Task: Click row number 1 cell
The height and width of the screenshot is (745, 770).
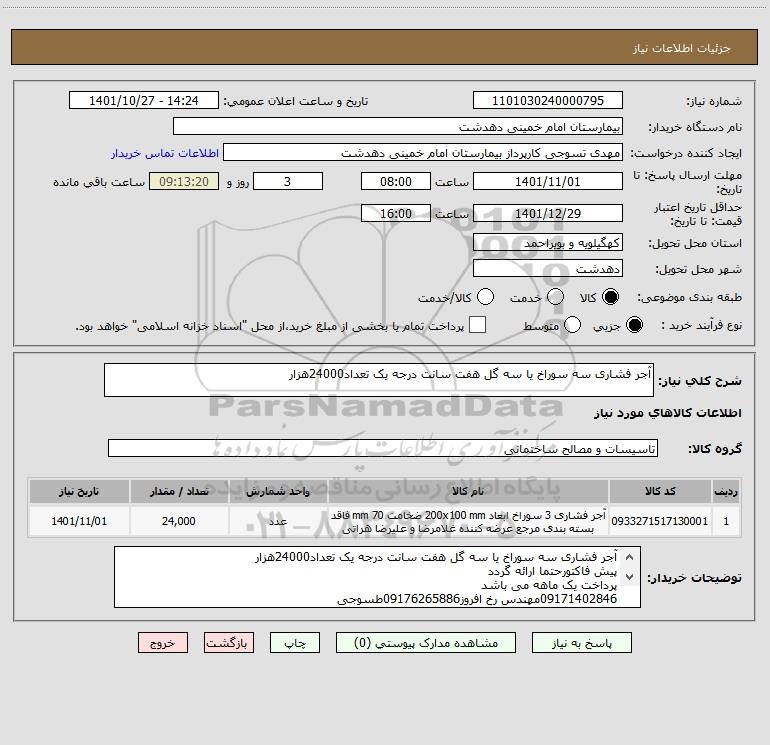Action: (726, 521)
